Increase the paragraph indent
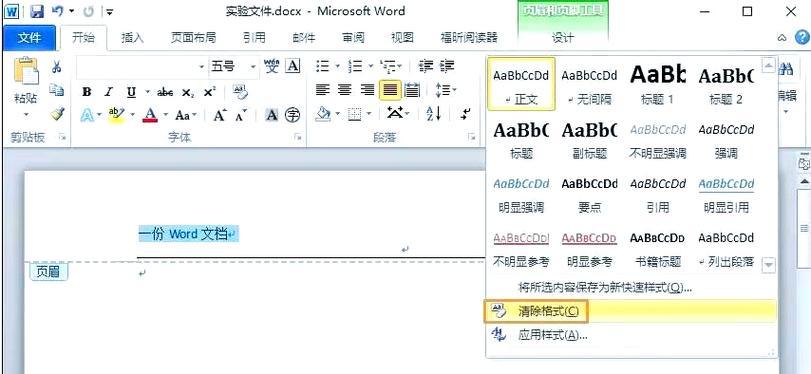 click(x=447, y=66)
